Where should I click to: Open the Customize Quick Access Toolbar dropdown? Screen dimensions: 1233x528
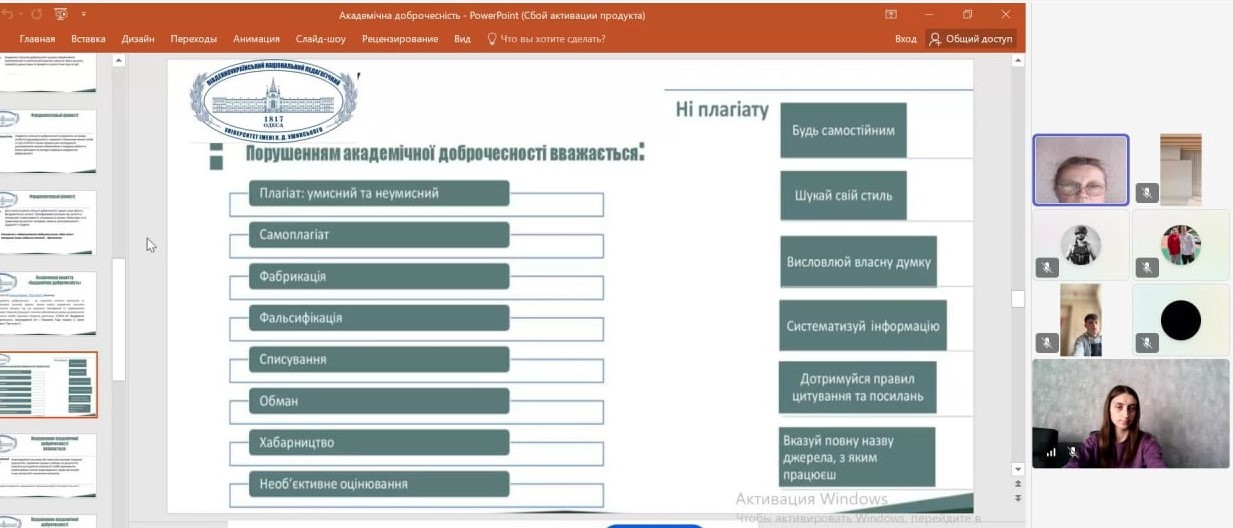pos(84,15)
